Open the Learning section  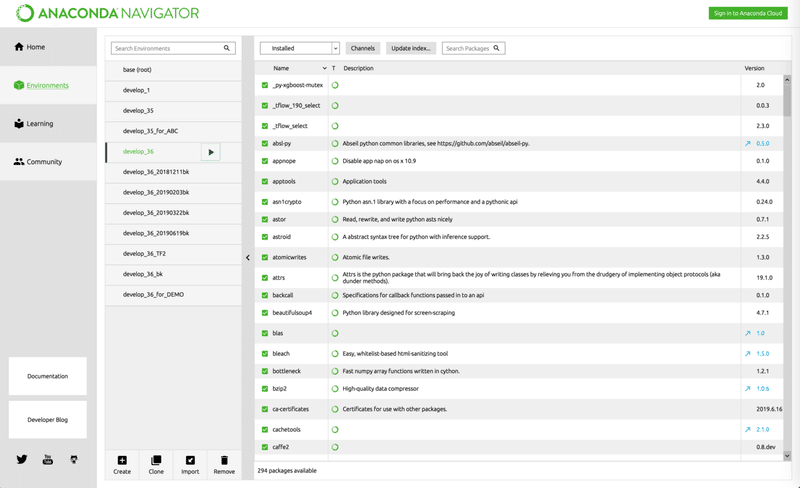coord(48,124)
